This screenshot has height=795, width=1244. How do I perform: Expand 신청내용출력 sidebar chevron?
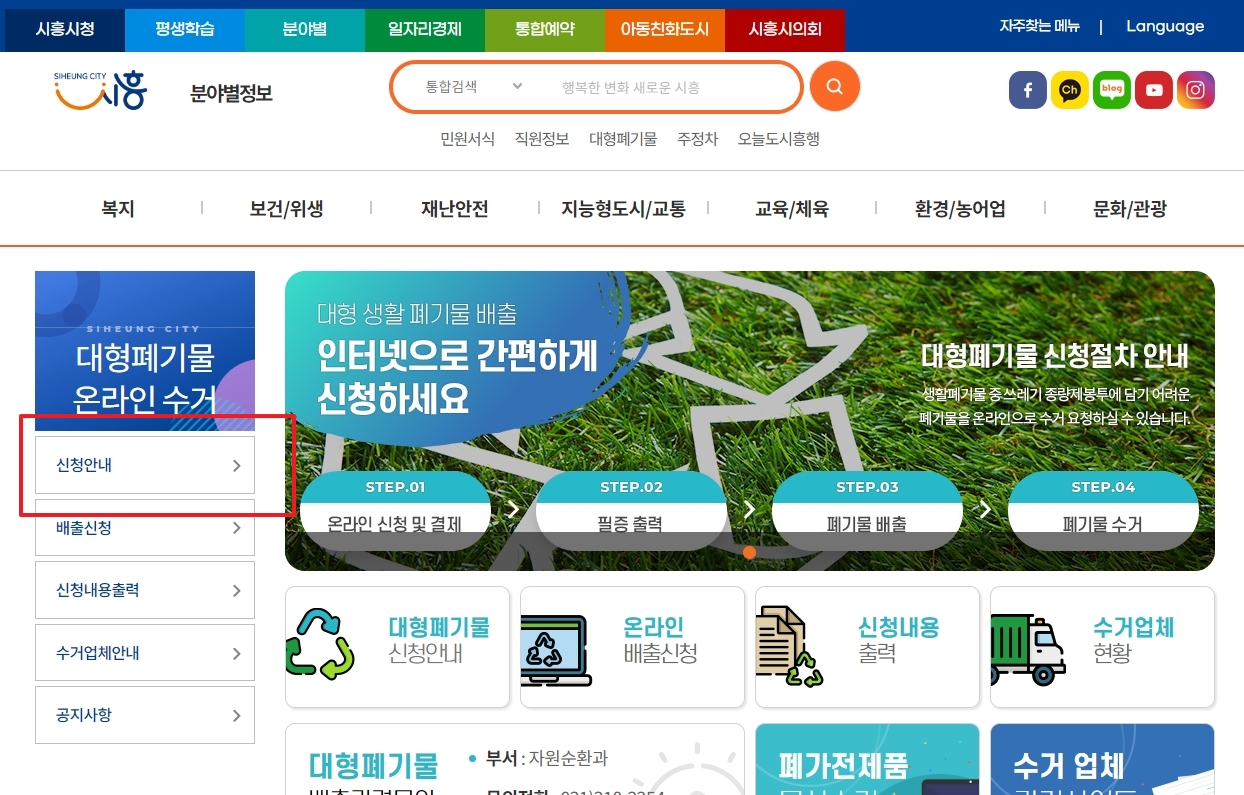coord(236,591)
